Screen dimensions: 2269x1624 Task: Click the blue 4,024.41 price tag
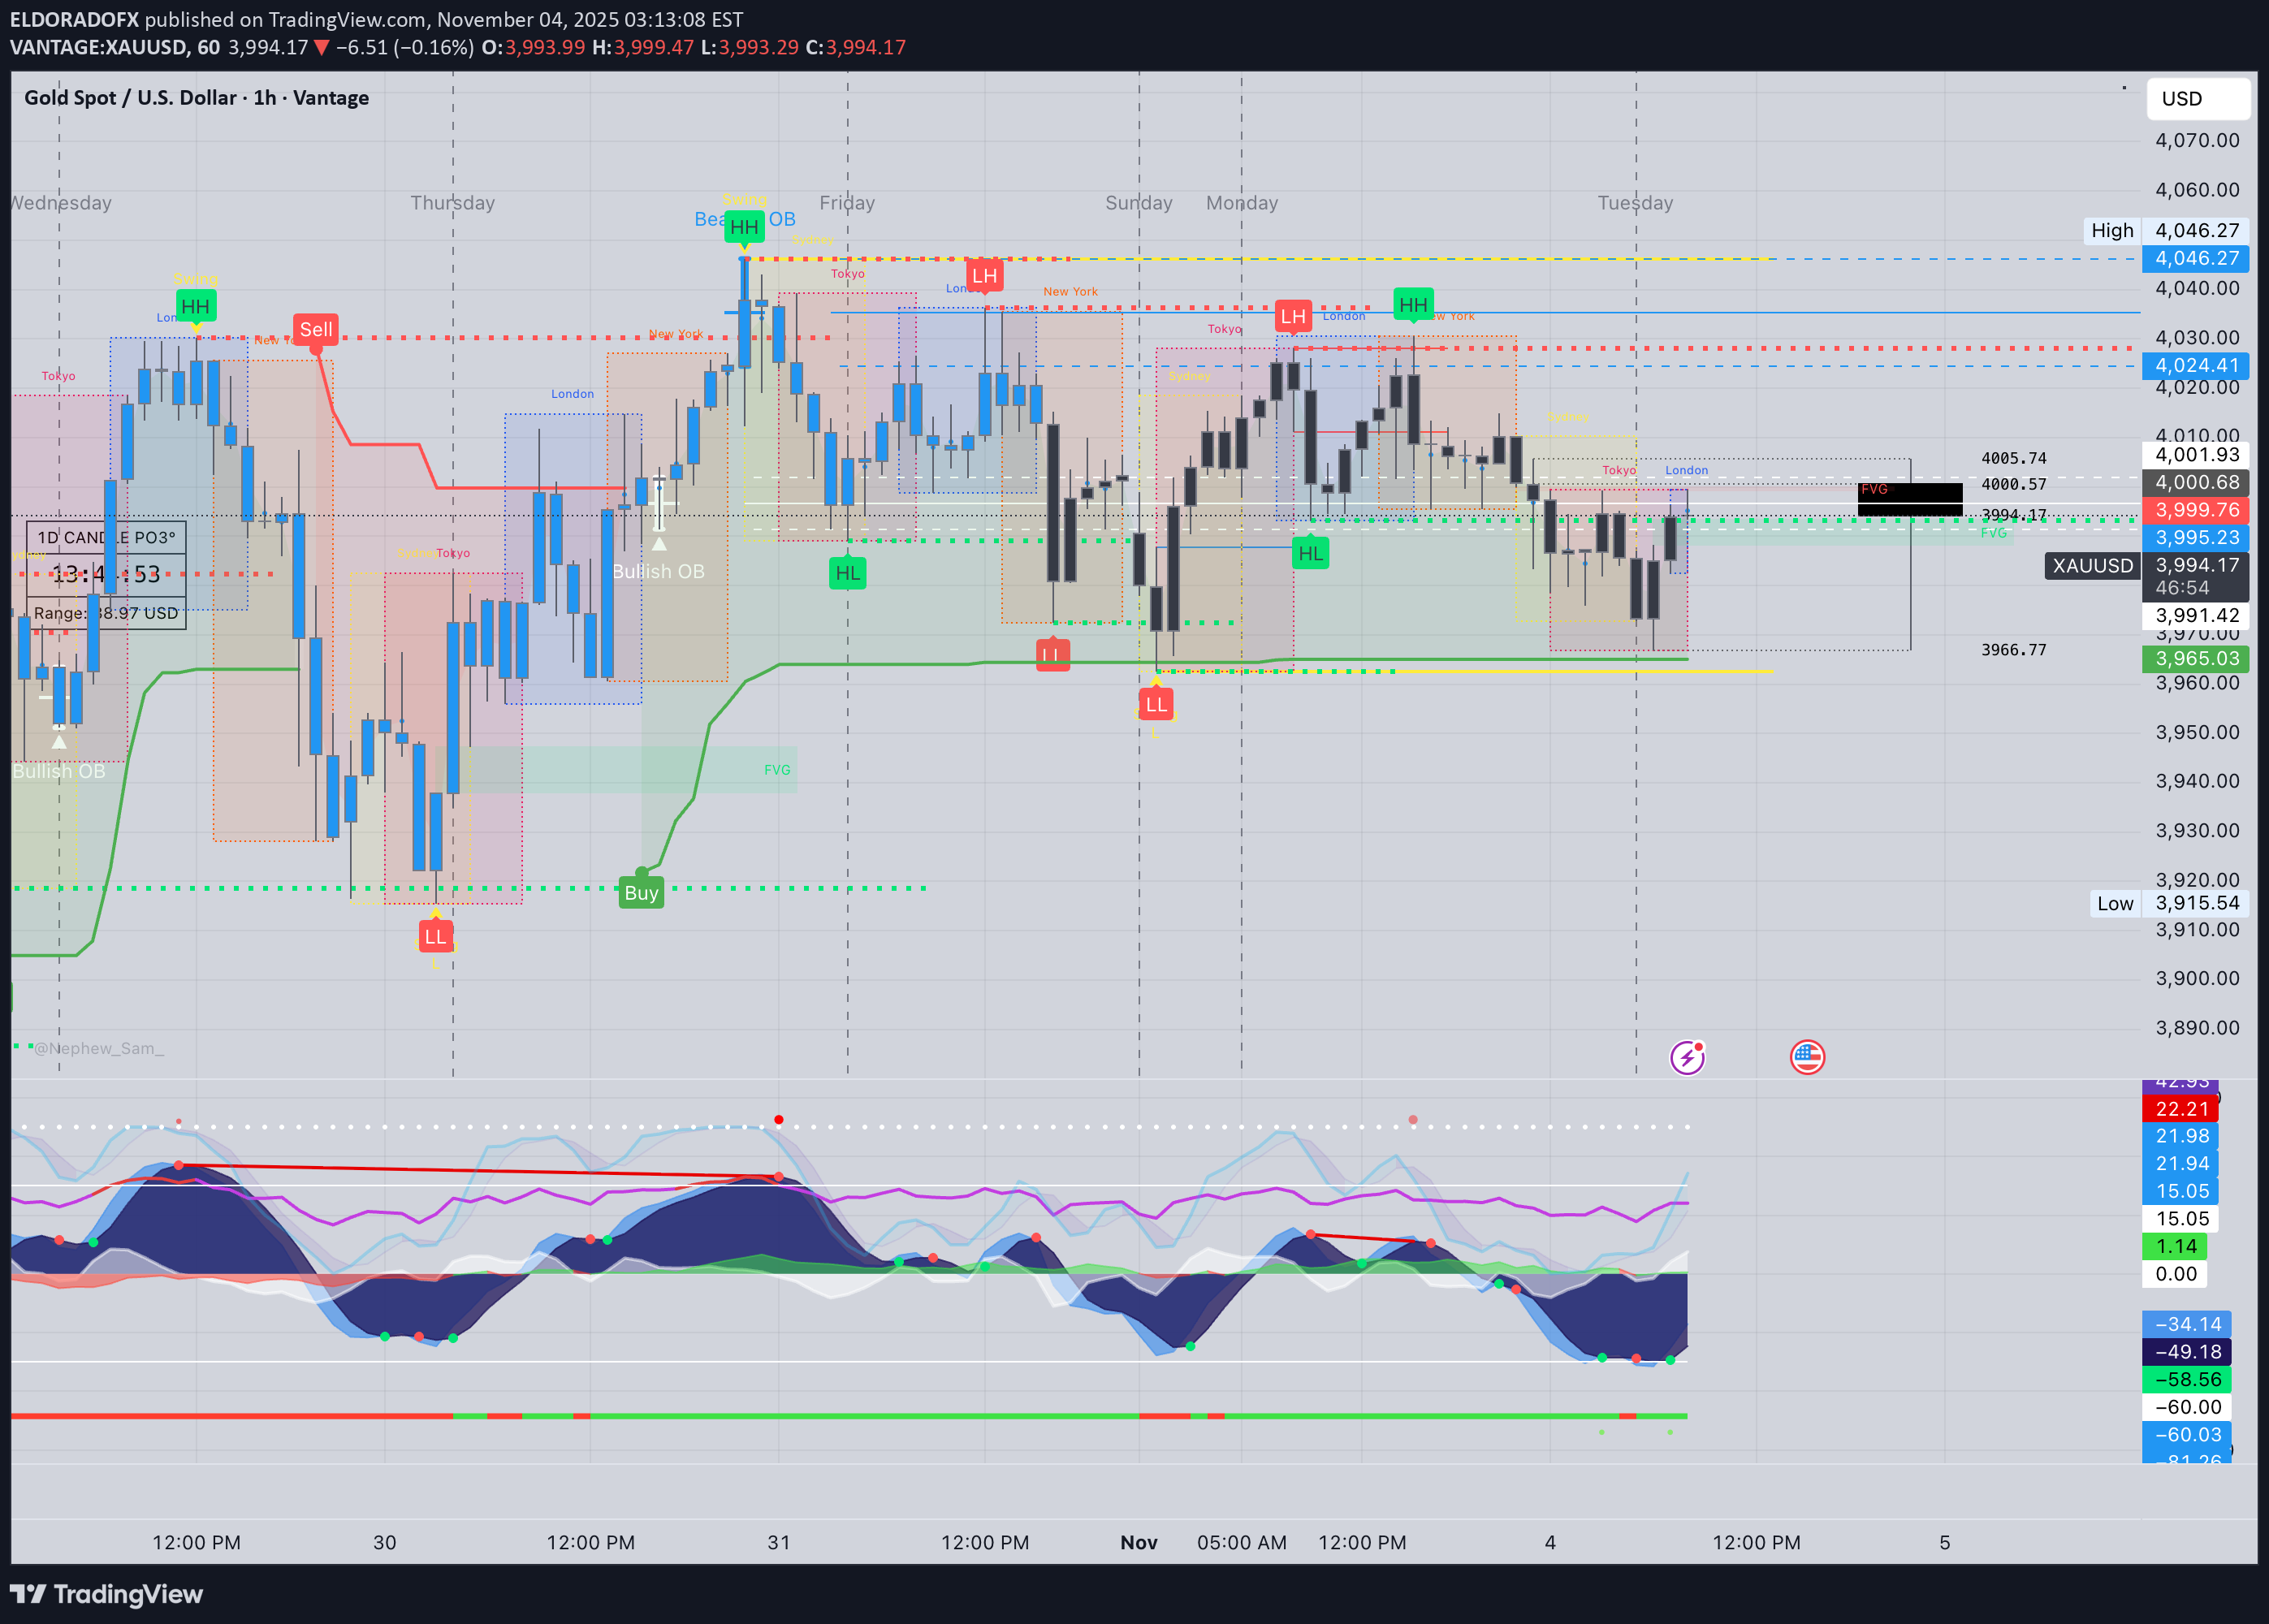pos(2195,366)
